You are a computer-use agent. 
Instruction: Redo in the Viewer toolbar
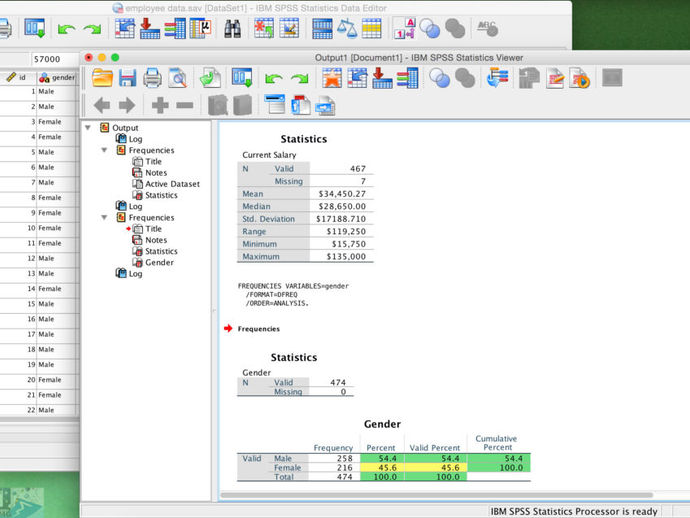pyautogui.click(x=300, y=79)
